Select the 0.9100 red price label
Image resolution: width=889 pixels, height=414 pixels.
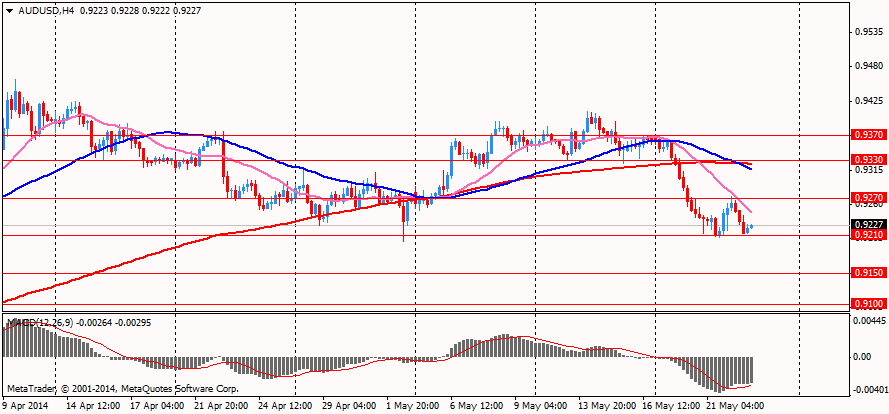[x=869, y=304]
